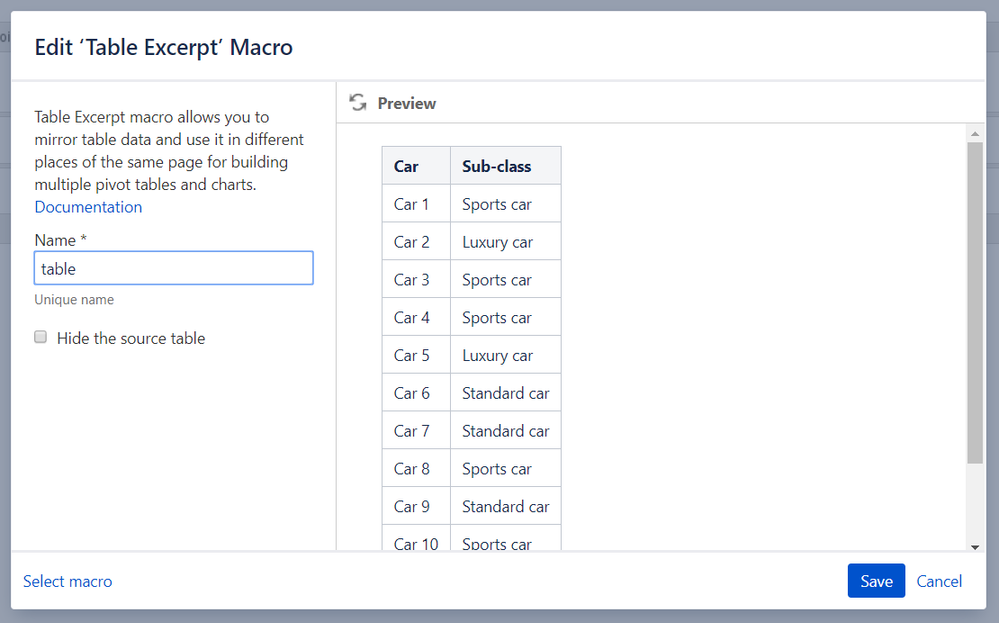
Task: Click the Cancel link
Action: [x=939, y=581]
